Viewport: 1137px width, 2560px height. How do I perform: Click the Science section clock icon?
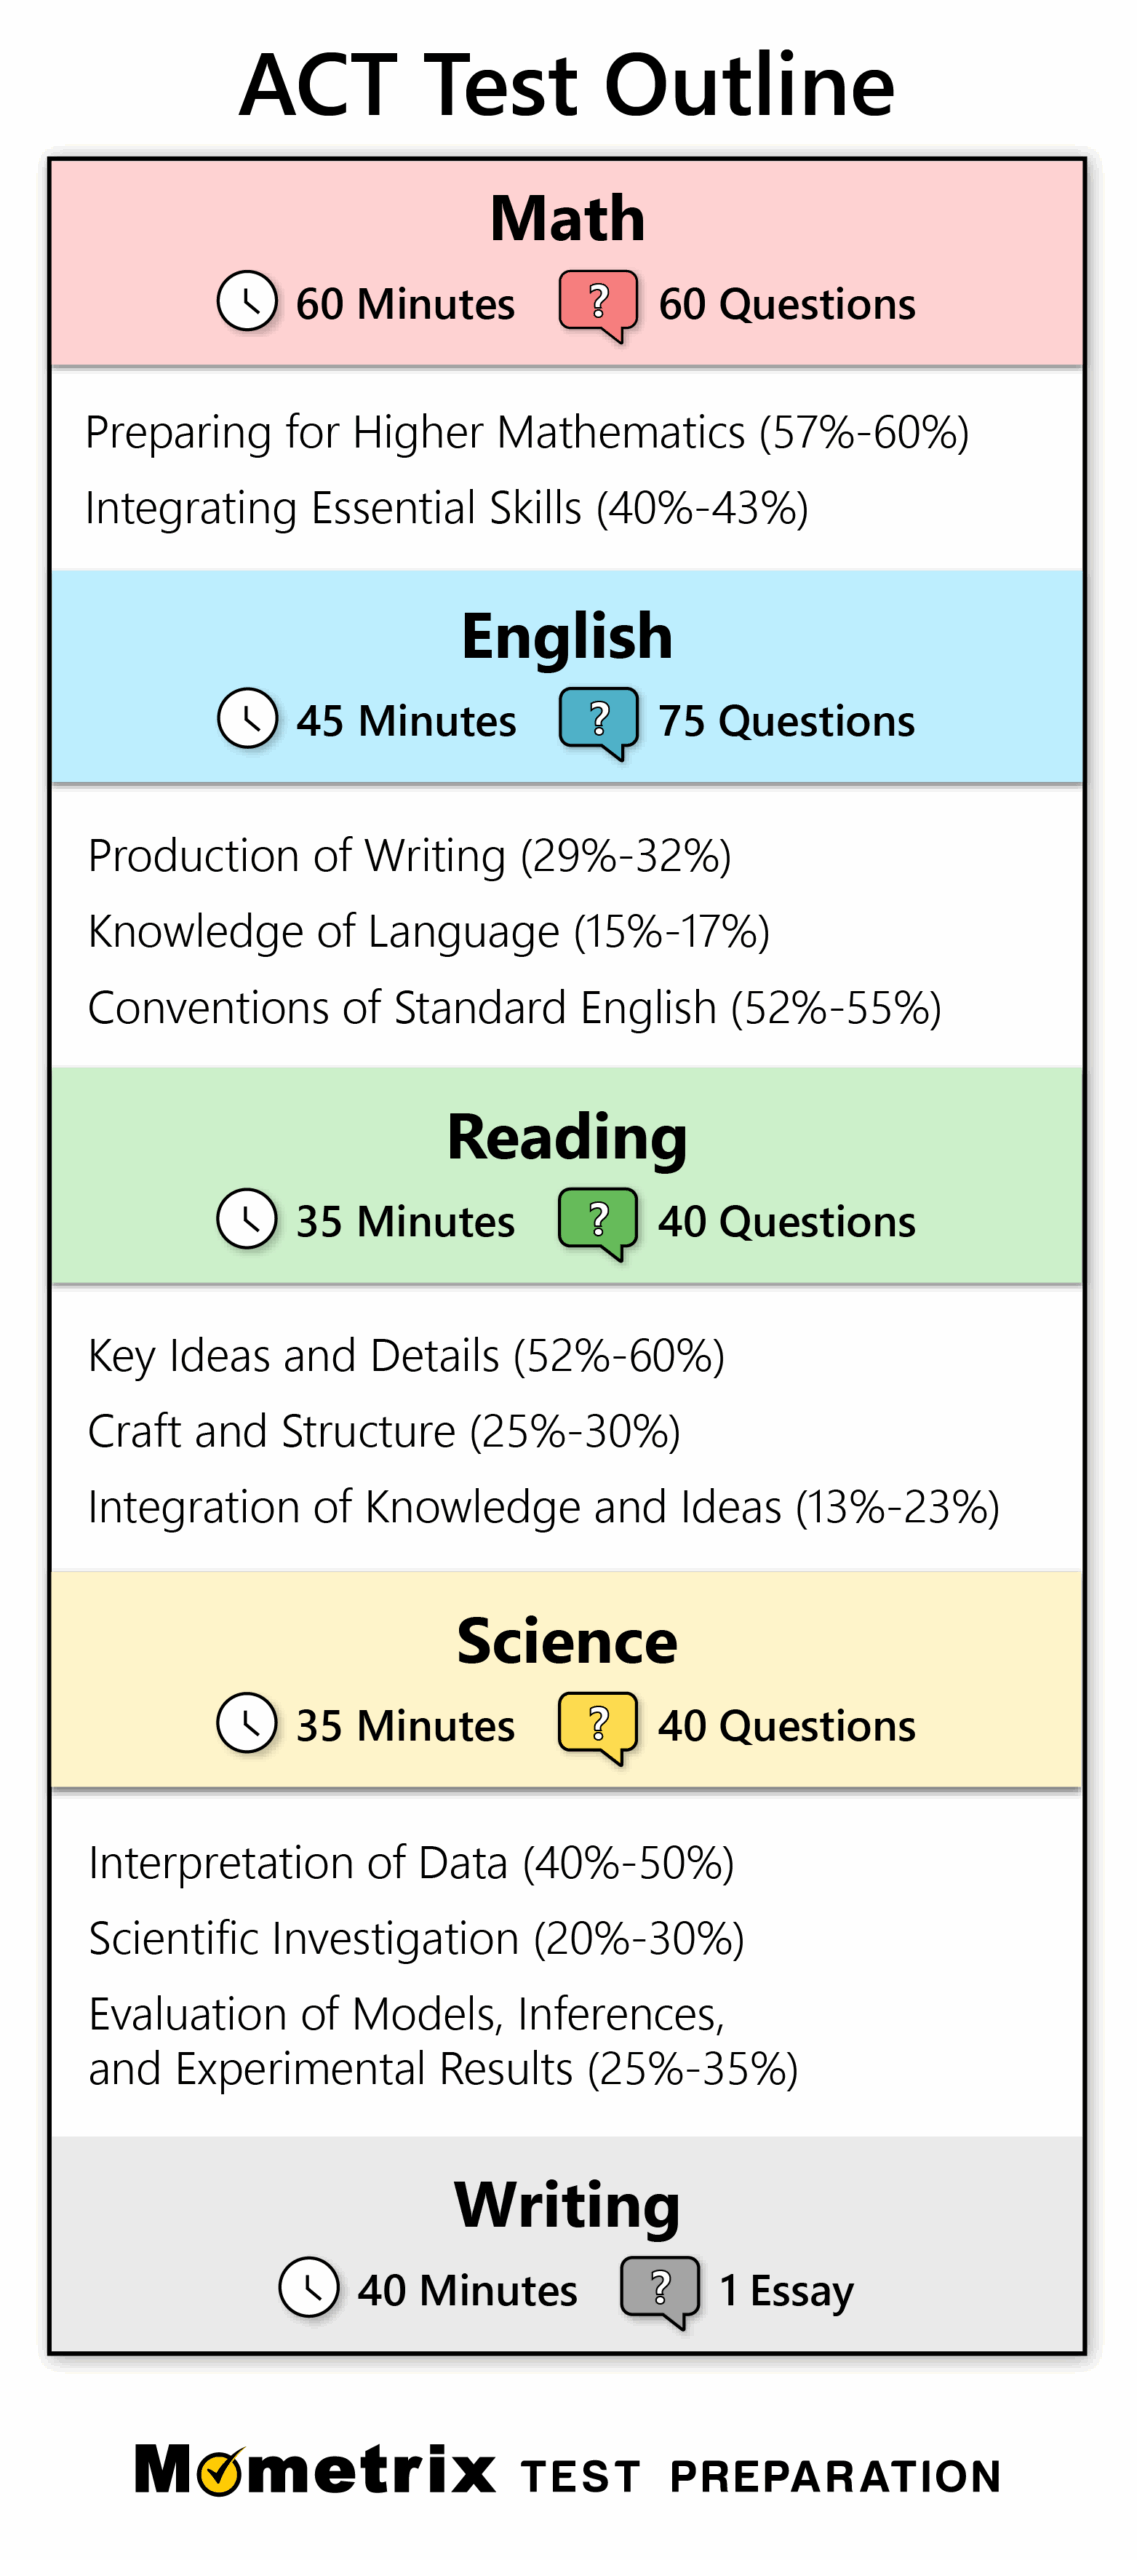coord(247,1722)
